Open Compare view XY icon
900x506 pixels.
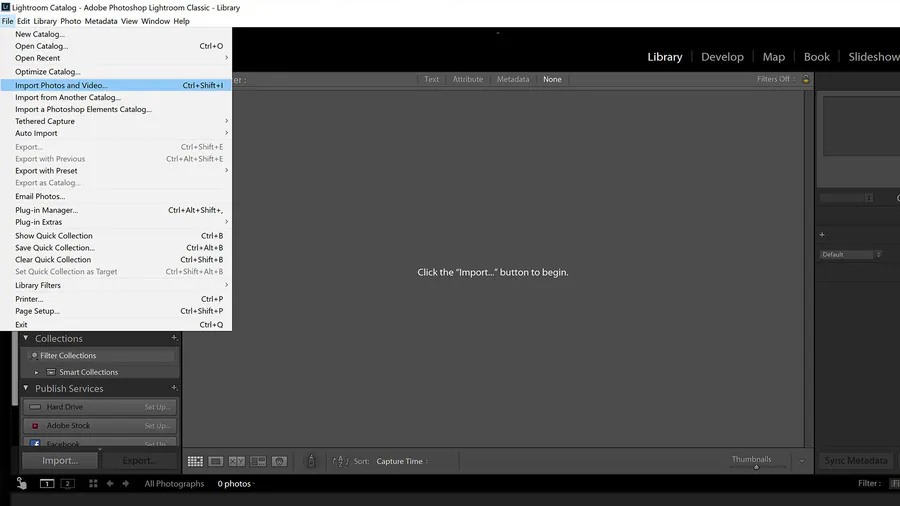[x=236, y=461]
